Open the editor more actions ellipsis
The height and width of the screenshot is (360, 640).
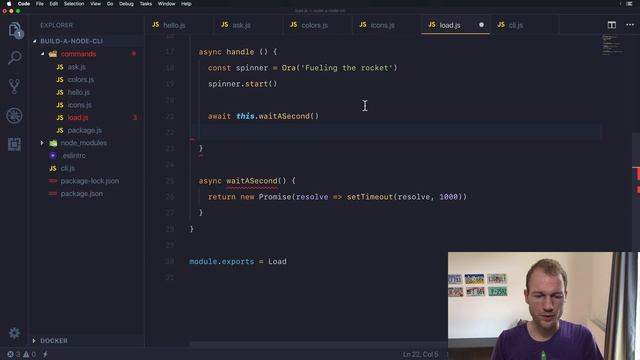pyautogui.click(x=630, y=25)
